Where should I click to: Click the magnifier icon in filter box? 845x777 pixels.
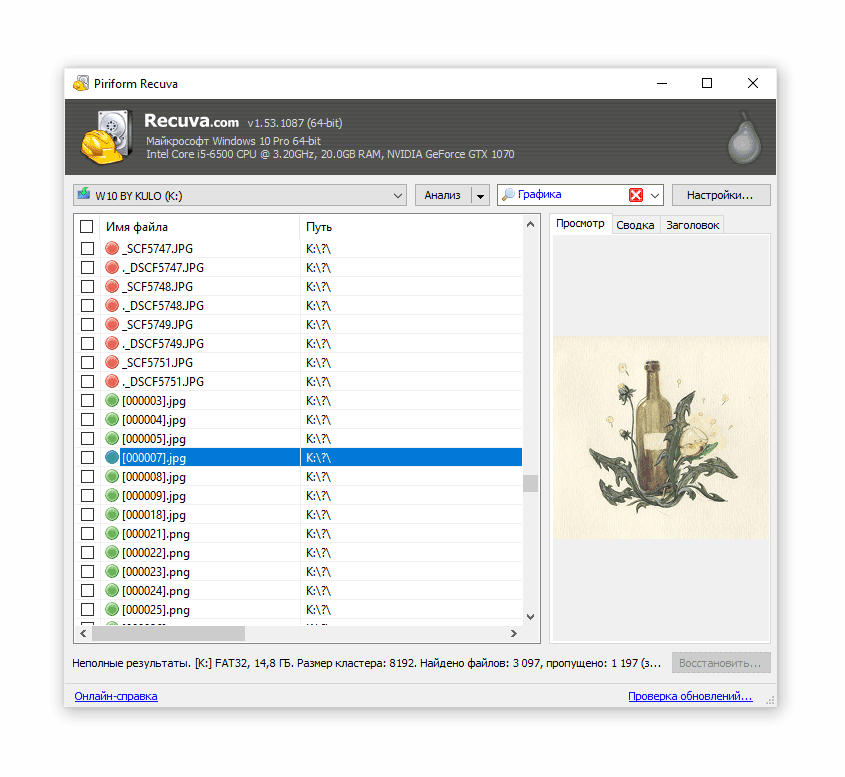[508, 195]
